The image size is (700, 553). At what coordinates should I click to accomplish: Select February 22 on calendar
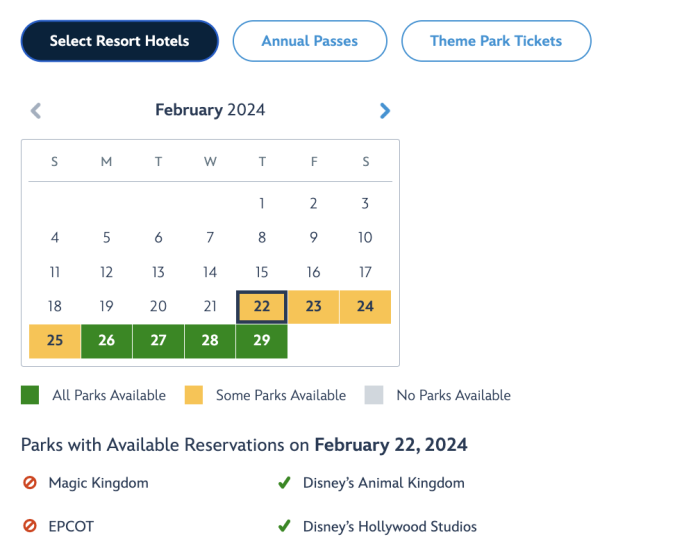[x=262, y=307]
